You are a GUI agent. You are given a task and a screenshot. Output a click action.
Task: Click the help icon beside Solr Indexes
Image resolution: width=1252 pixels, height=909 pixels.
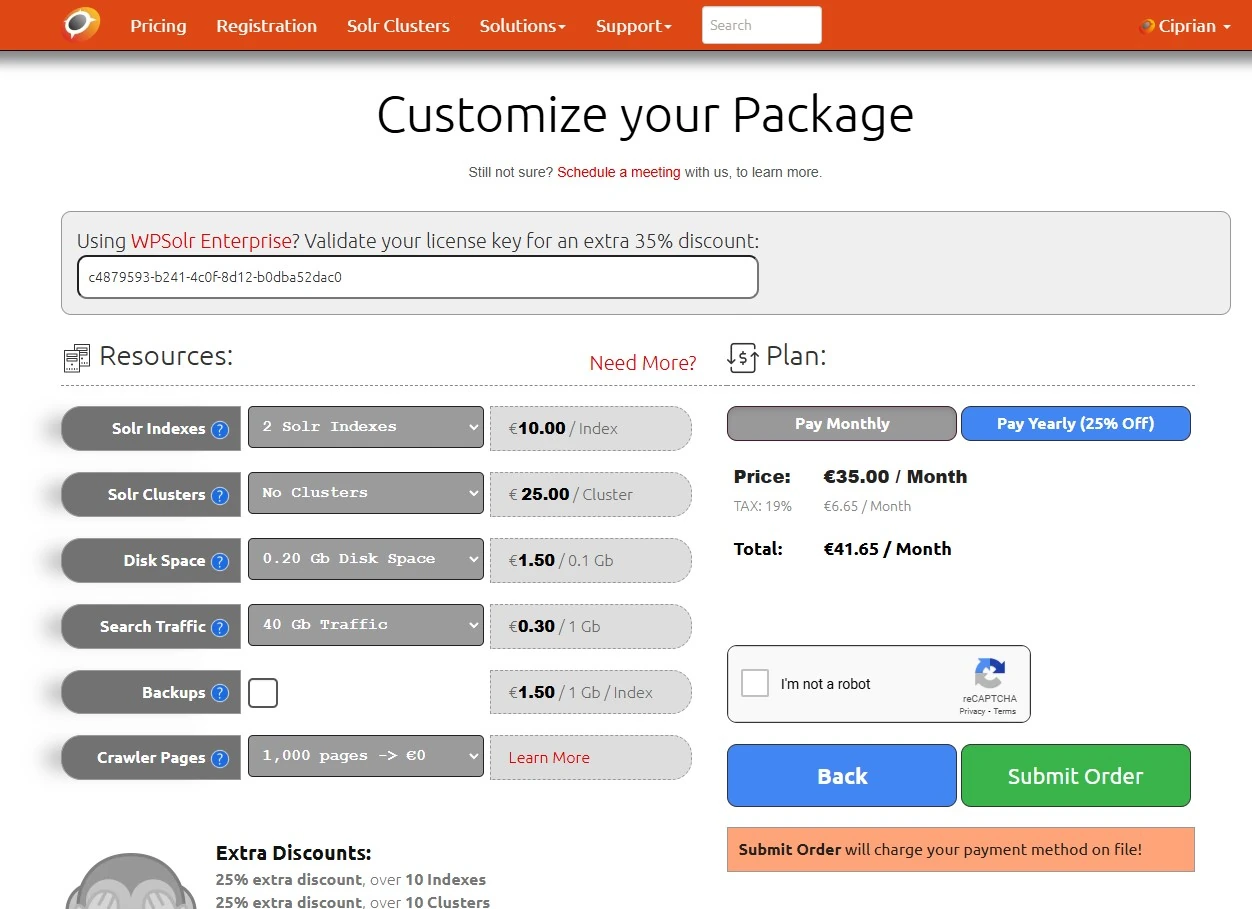pyautogui.click(x=220, y=430)
